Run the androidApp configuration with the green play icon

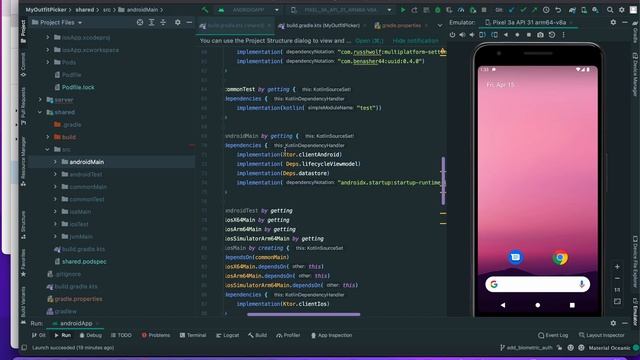coord(403,10)
